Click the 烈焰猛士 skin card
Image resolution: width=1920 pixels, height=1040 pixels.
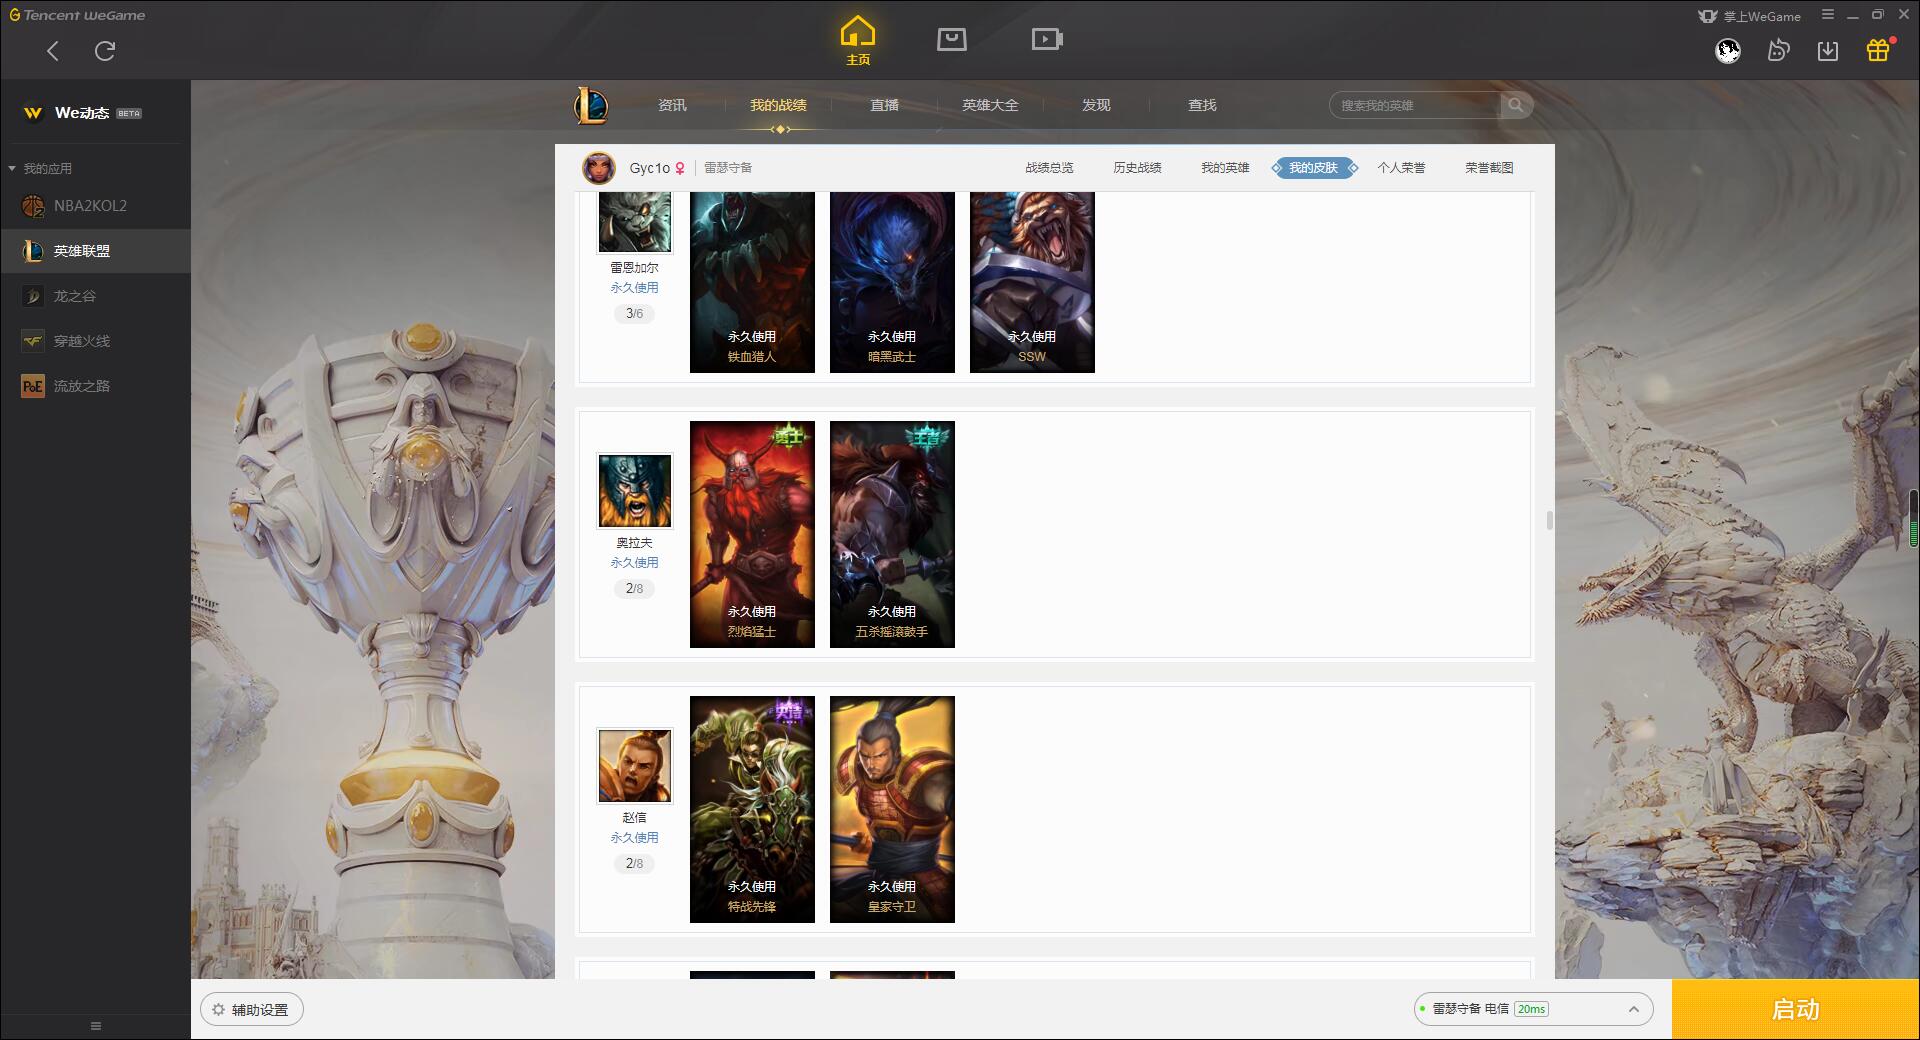pos(752,534)
